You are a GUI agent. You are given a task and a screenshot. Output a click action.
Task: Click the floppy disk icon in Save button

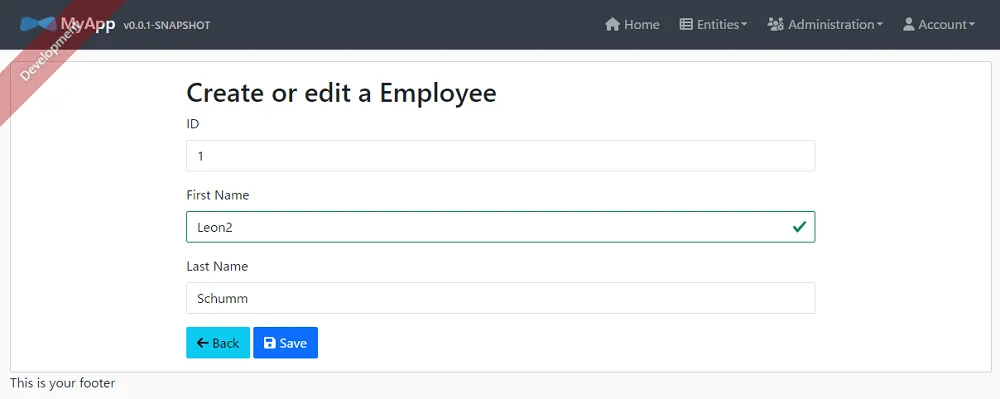coord(270,343)
